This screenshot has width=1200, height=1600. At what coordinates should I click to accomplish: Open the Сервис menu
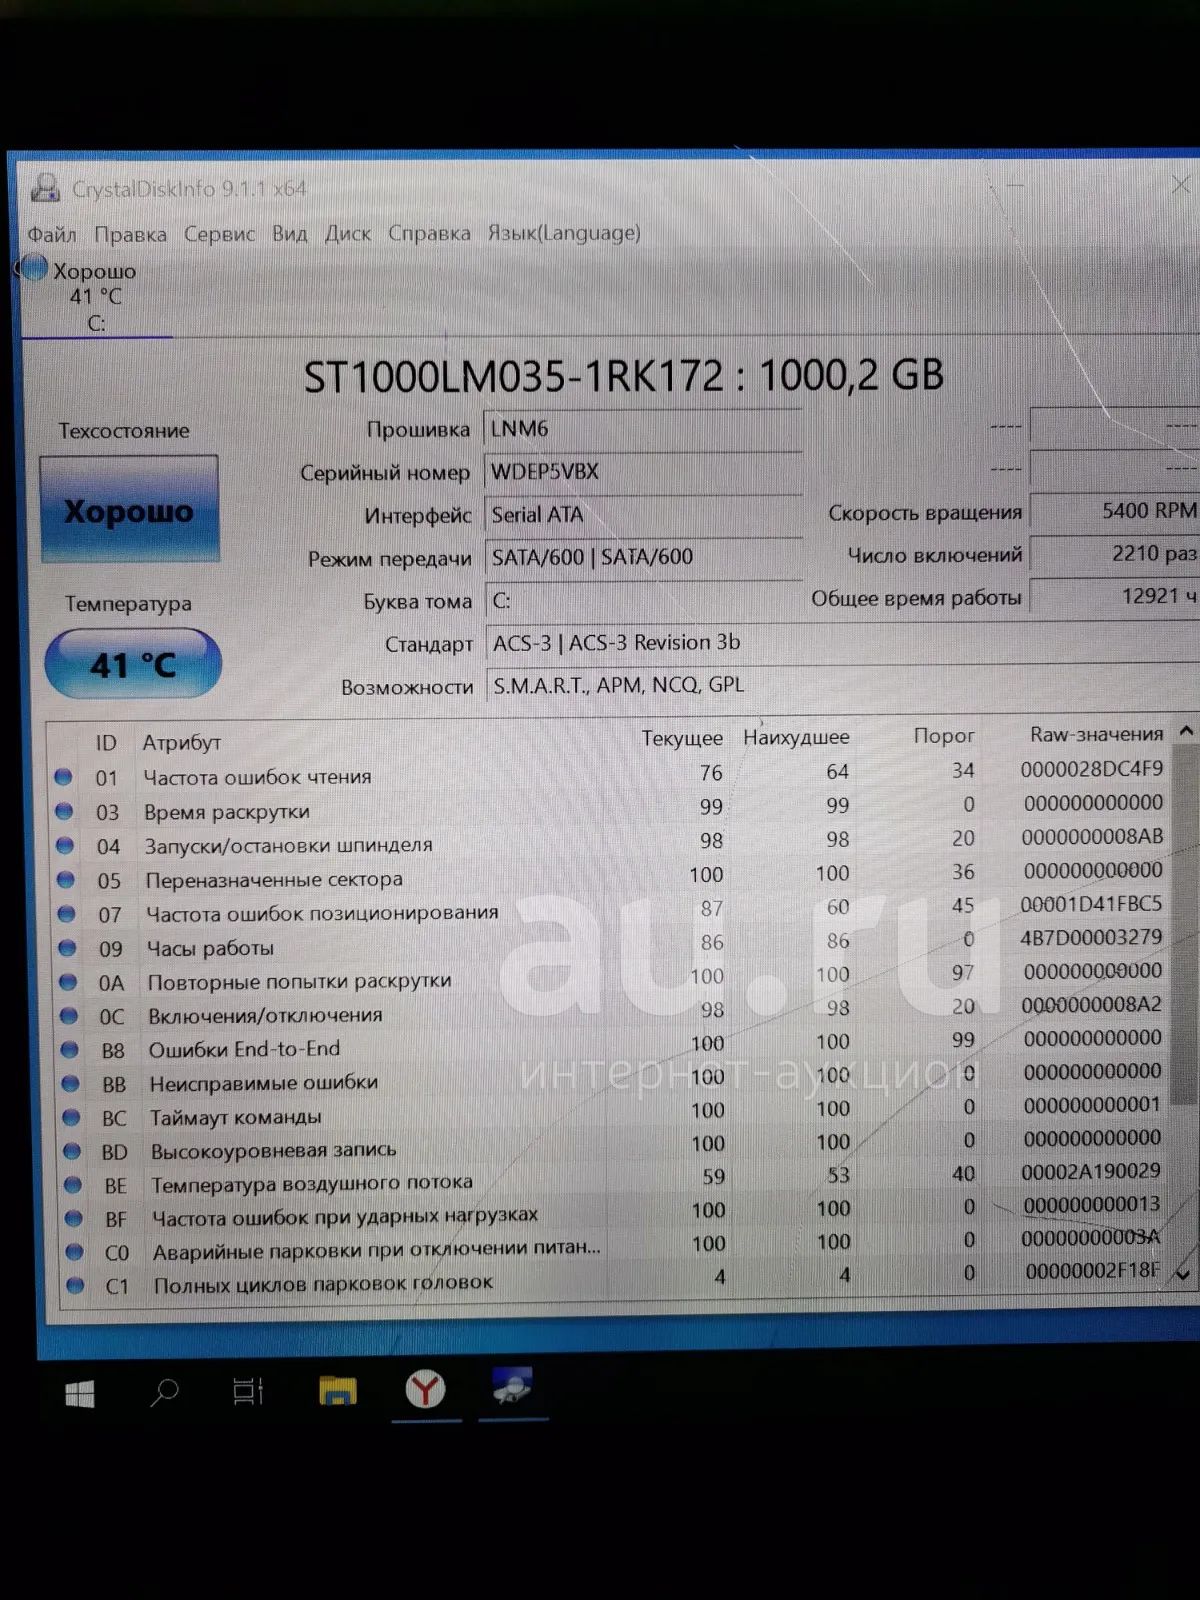219,234
